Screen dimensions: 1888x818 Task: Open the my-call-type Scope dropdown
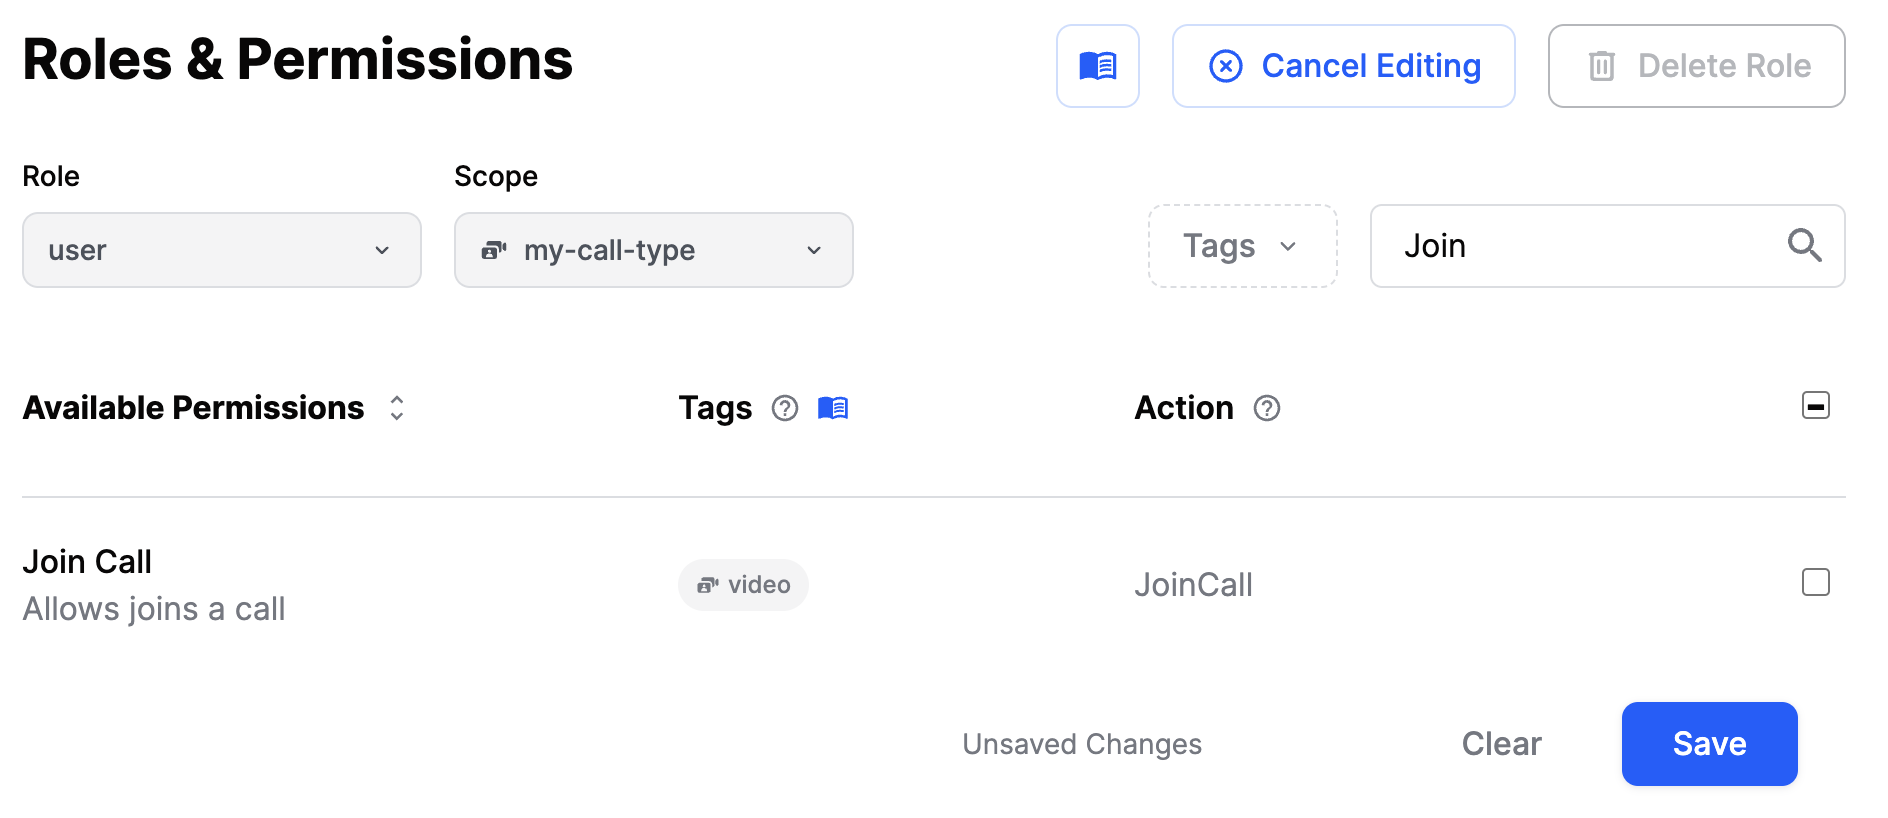(x=653, y=250)
